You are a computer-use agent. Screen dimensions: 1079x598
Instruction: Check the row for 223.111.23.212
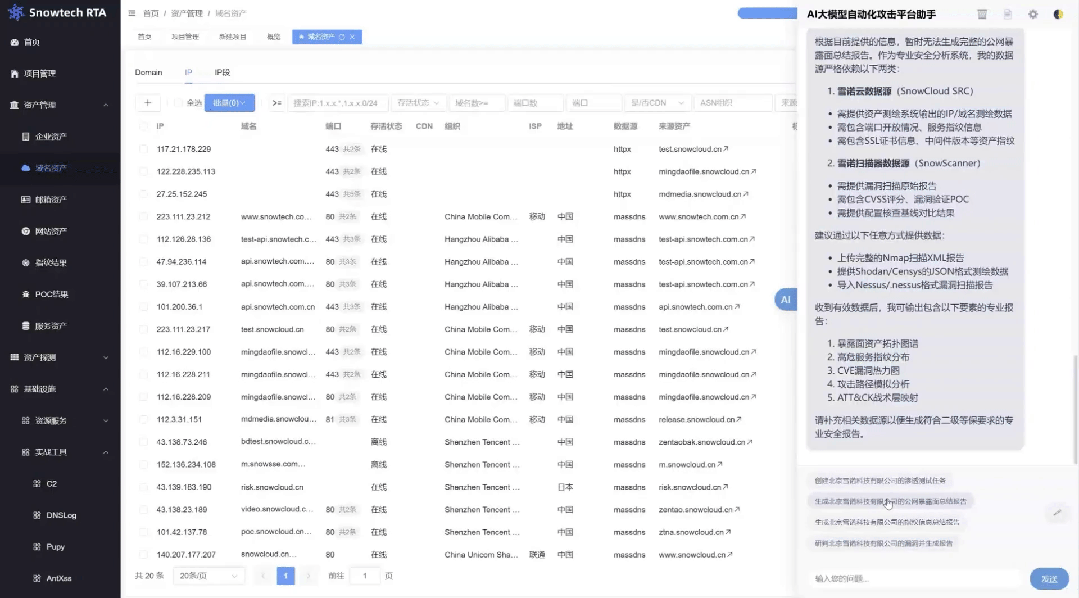point(143,217)
